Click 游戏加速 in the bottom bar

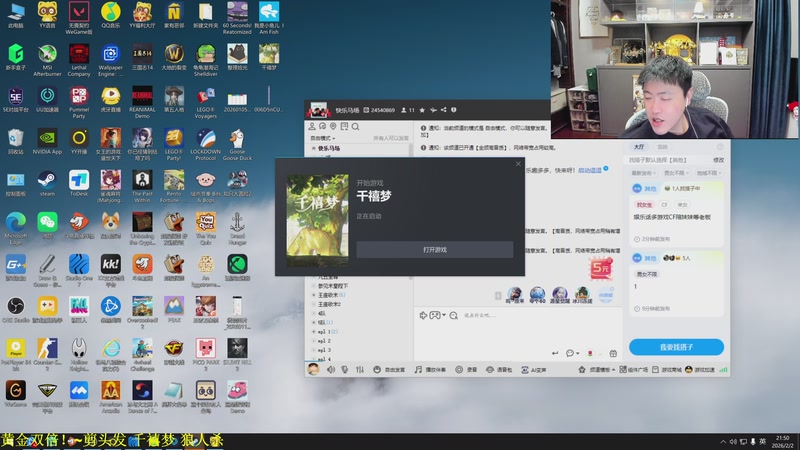click(700, 369)
